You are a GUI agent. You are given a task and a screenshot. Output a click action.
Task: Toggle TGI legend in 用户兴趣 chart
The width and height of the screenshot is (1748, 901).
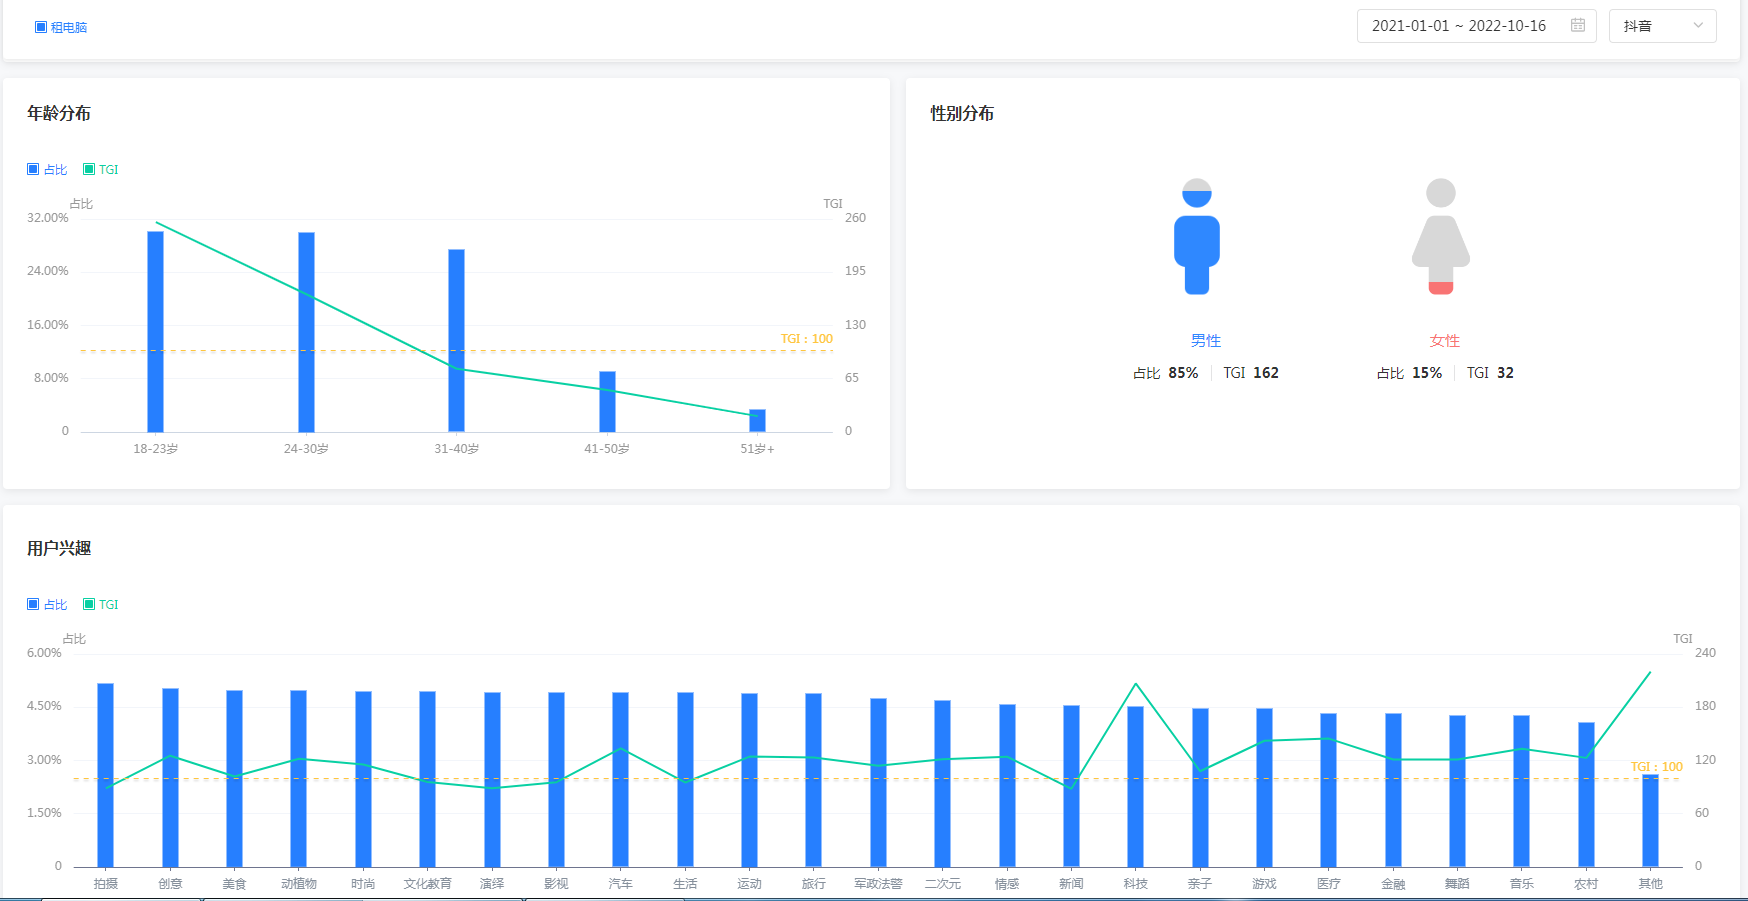pyautogui.click(x=101, y=605)
